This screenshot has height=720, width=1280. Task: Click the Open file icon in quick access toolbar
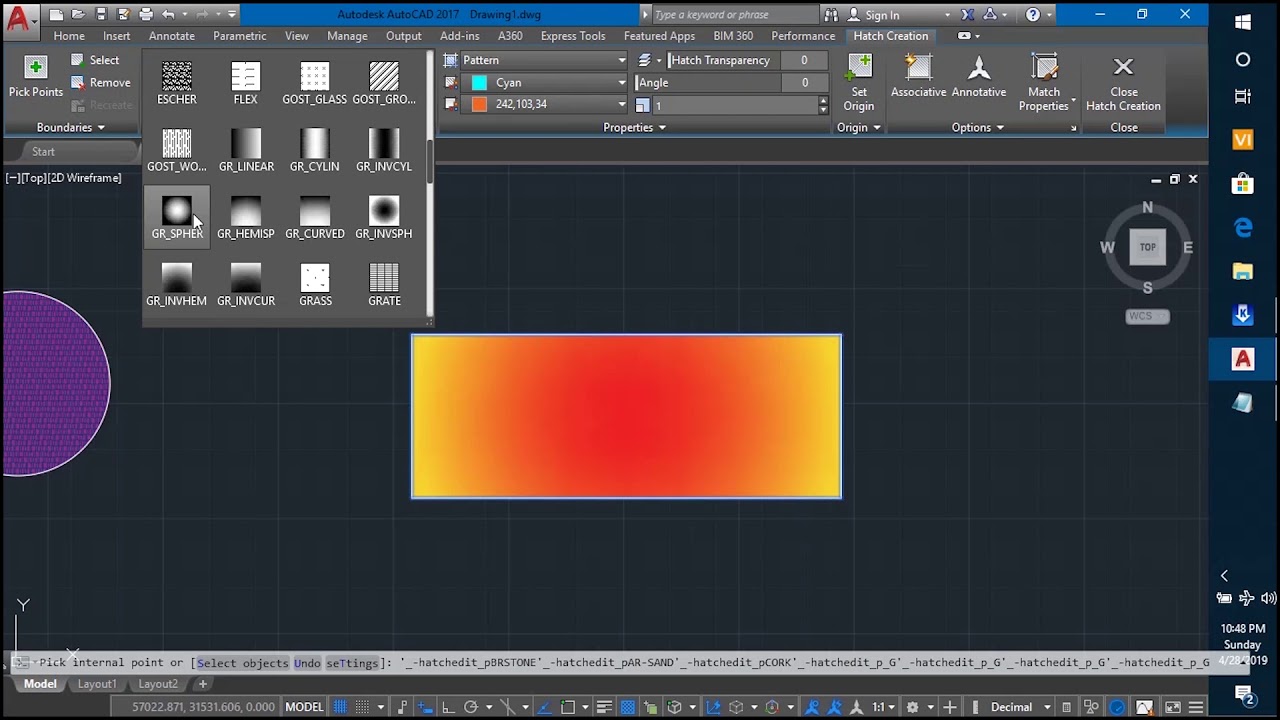click(79, 14)
